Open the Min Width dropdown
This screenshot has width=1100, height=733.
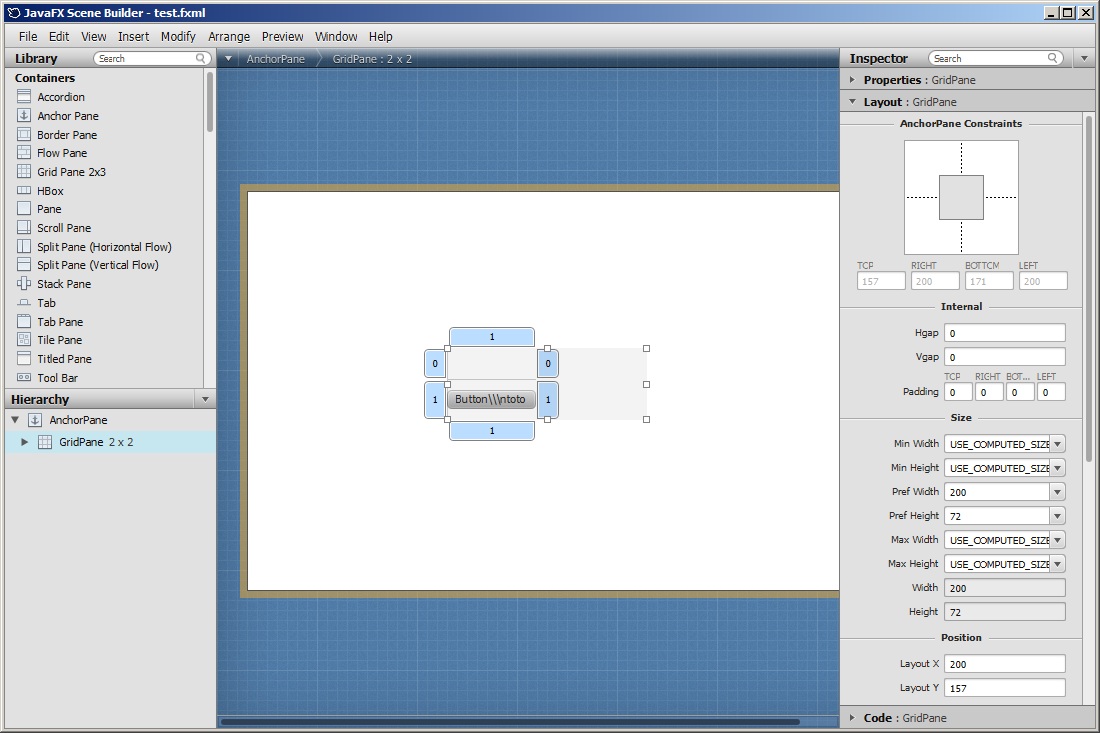tap(1057, 444)
